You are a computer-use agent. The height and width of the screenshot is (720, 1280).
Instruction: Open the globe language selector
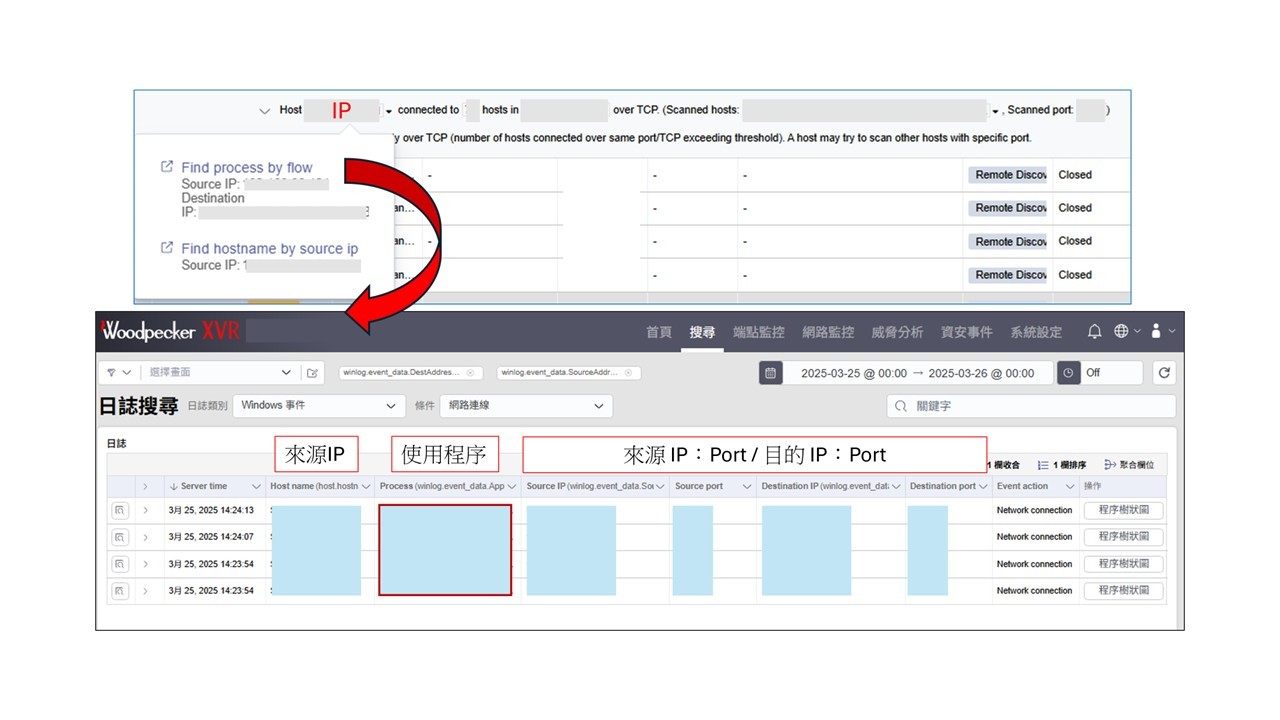coord(1121,332)
